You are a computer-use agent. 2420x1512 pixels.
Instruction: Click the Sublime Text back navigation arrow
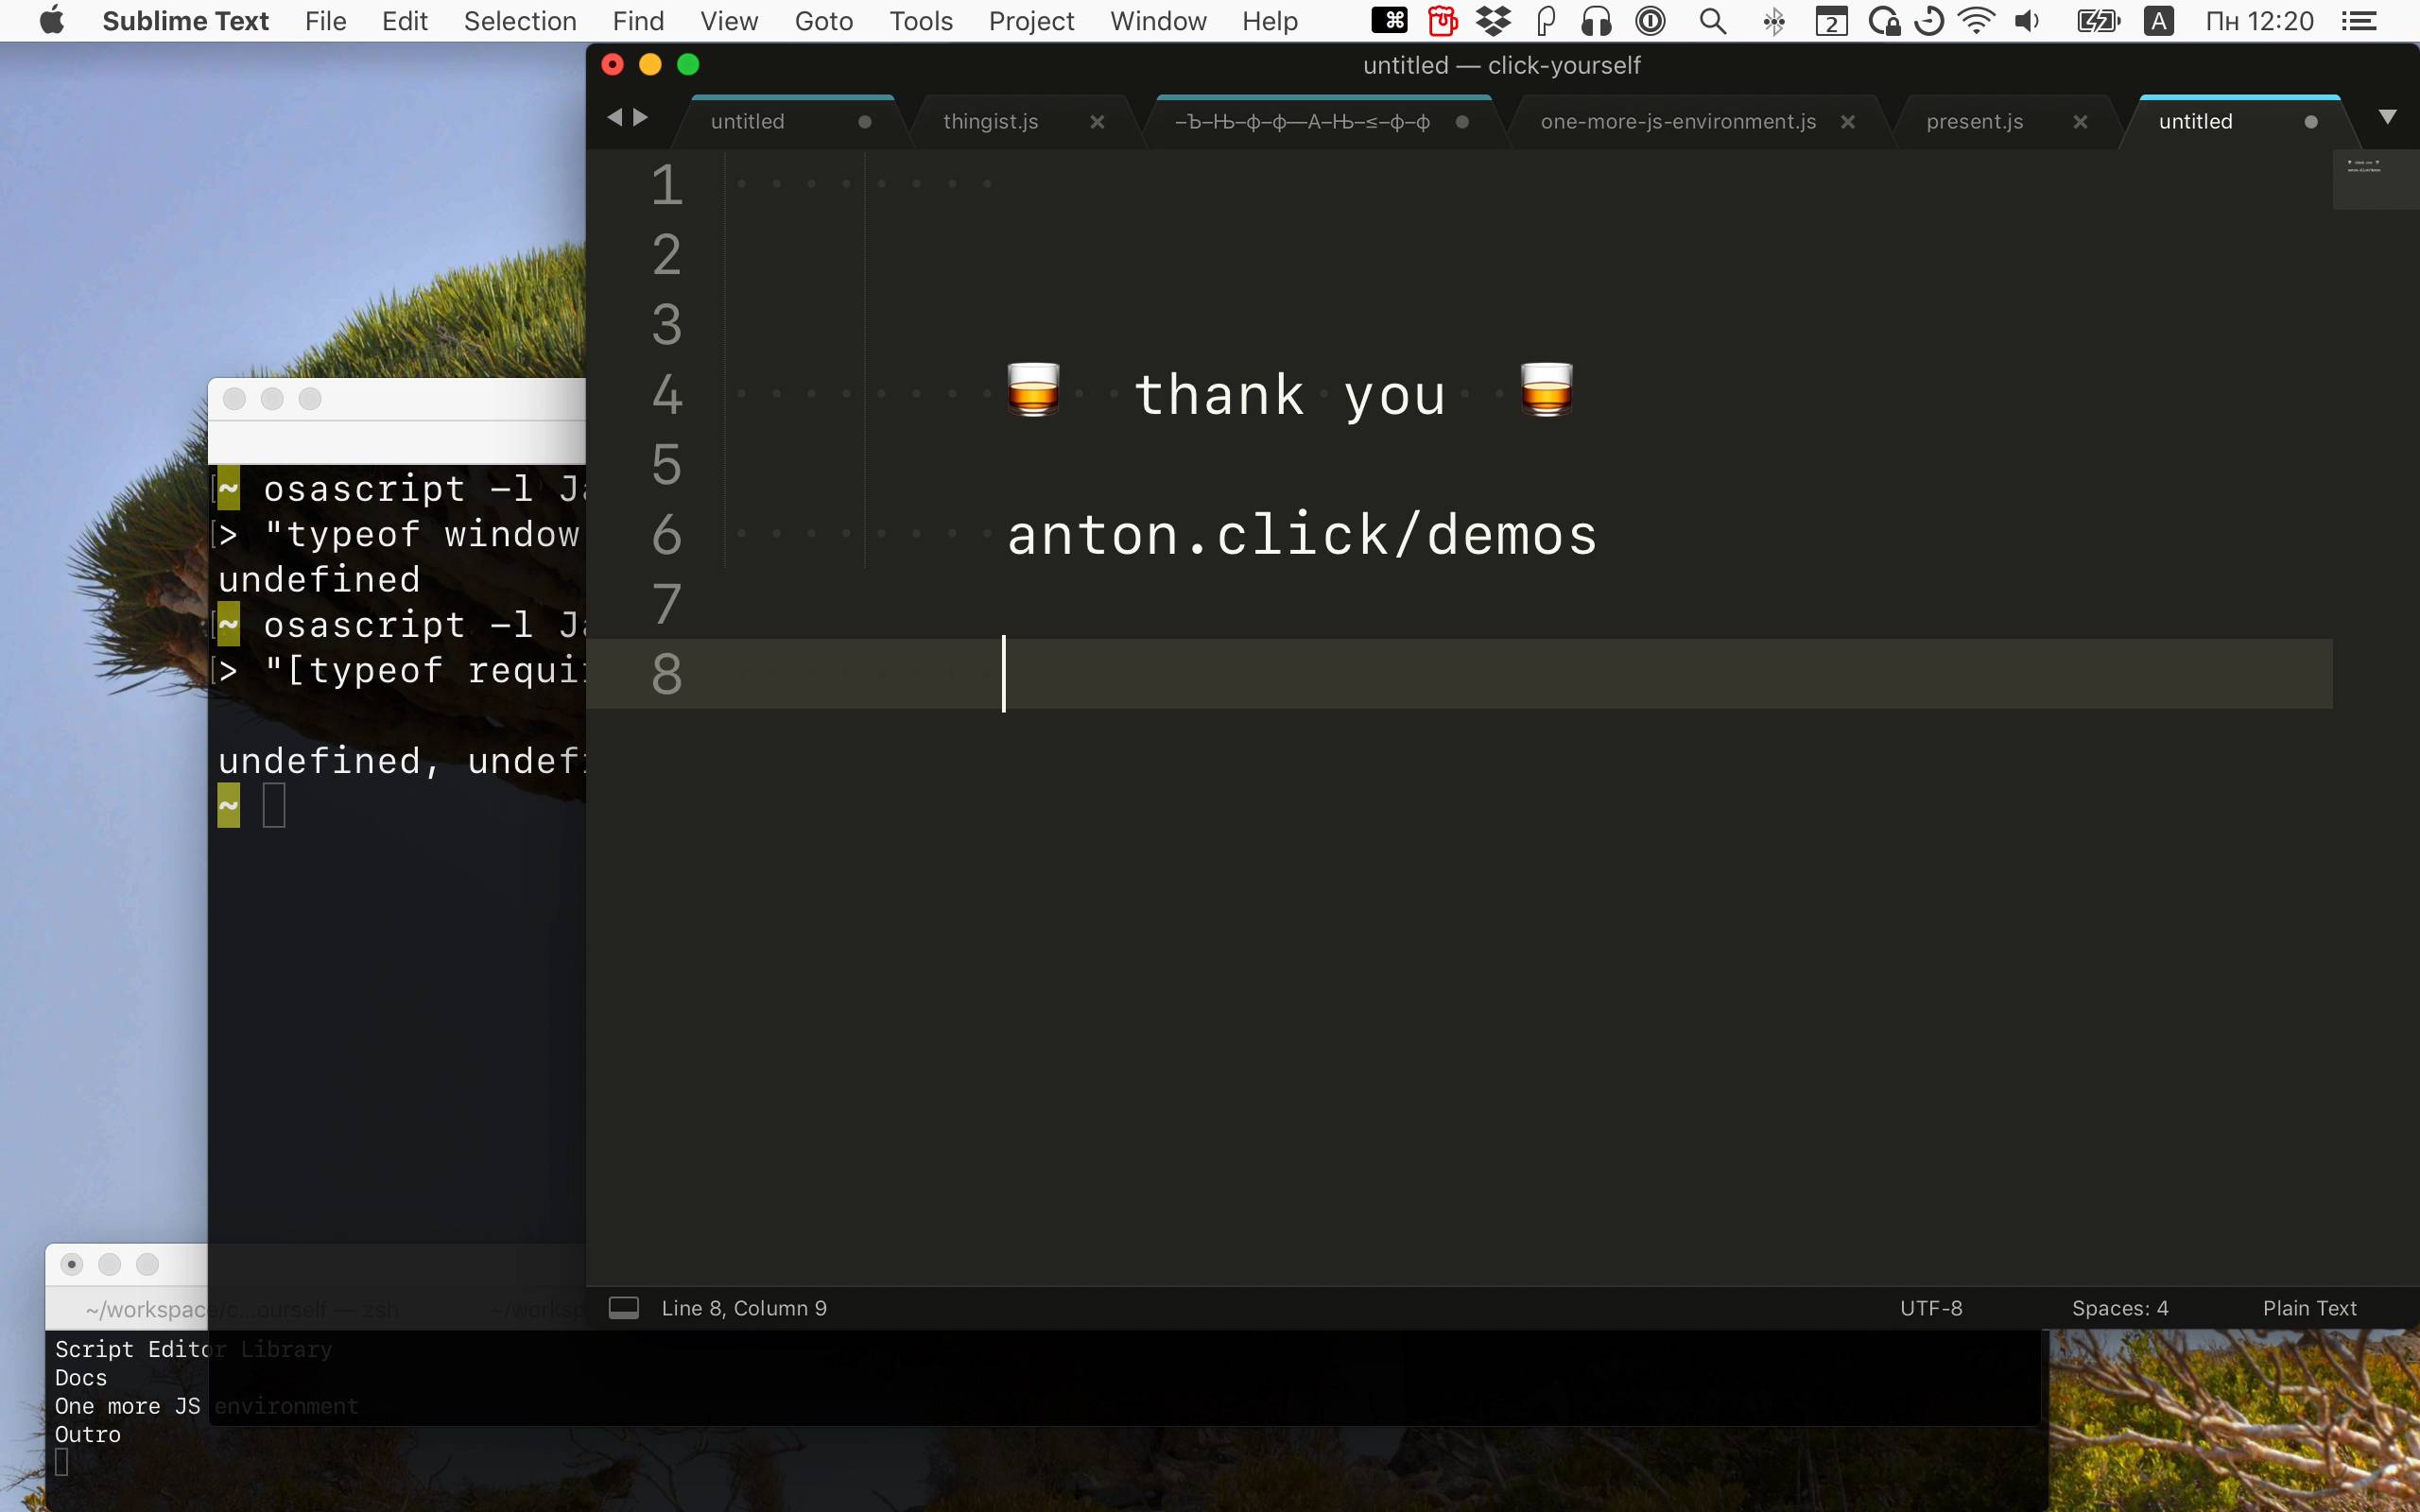point(615,118)
